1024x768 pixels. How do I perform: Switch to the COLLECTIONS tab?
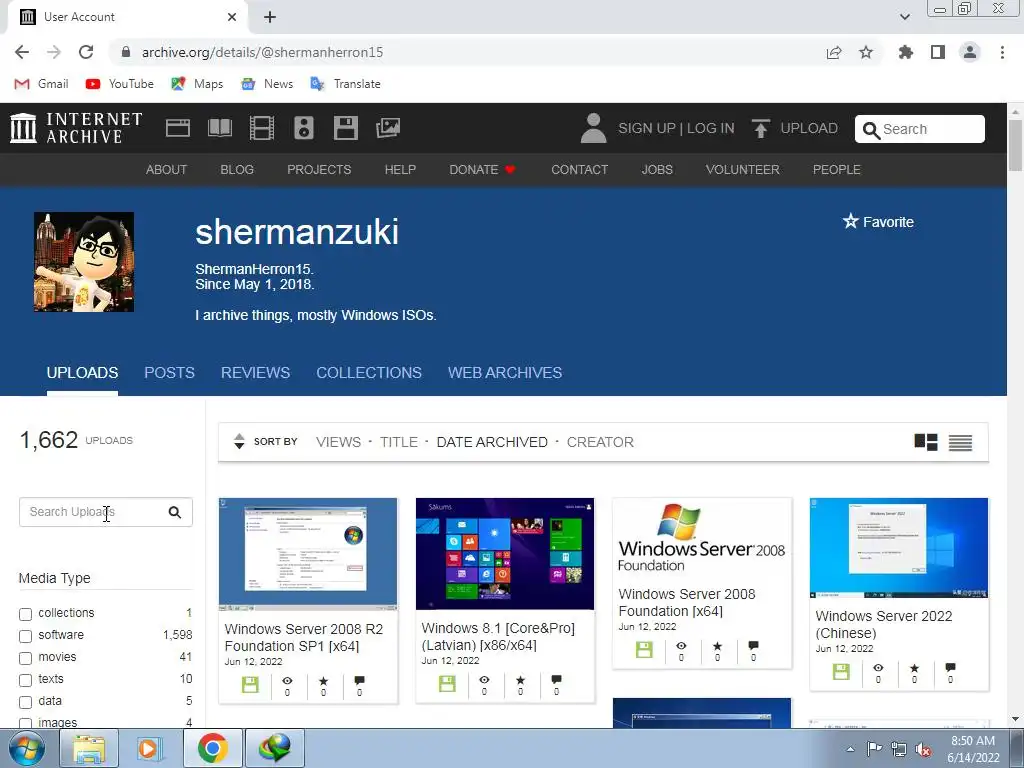(369, 372)
